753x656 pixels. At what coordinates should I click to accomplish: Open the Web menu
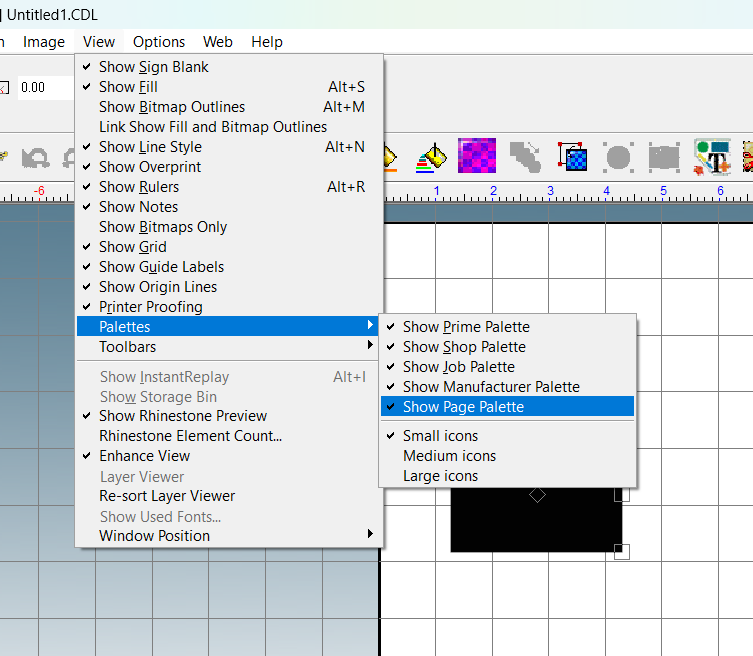[x=218, y=42]
